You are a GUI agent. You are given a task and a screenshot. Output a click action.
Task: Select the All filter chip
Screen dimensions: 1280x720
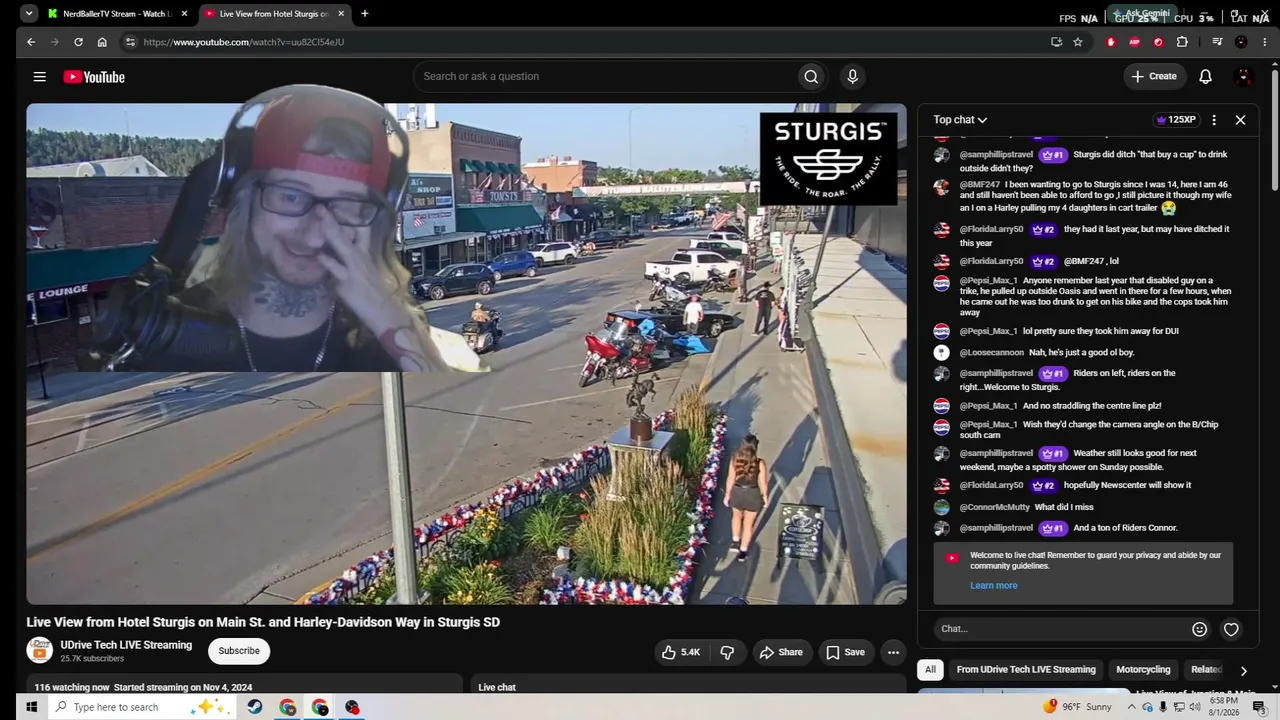coord(930,670)
